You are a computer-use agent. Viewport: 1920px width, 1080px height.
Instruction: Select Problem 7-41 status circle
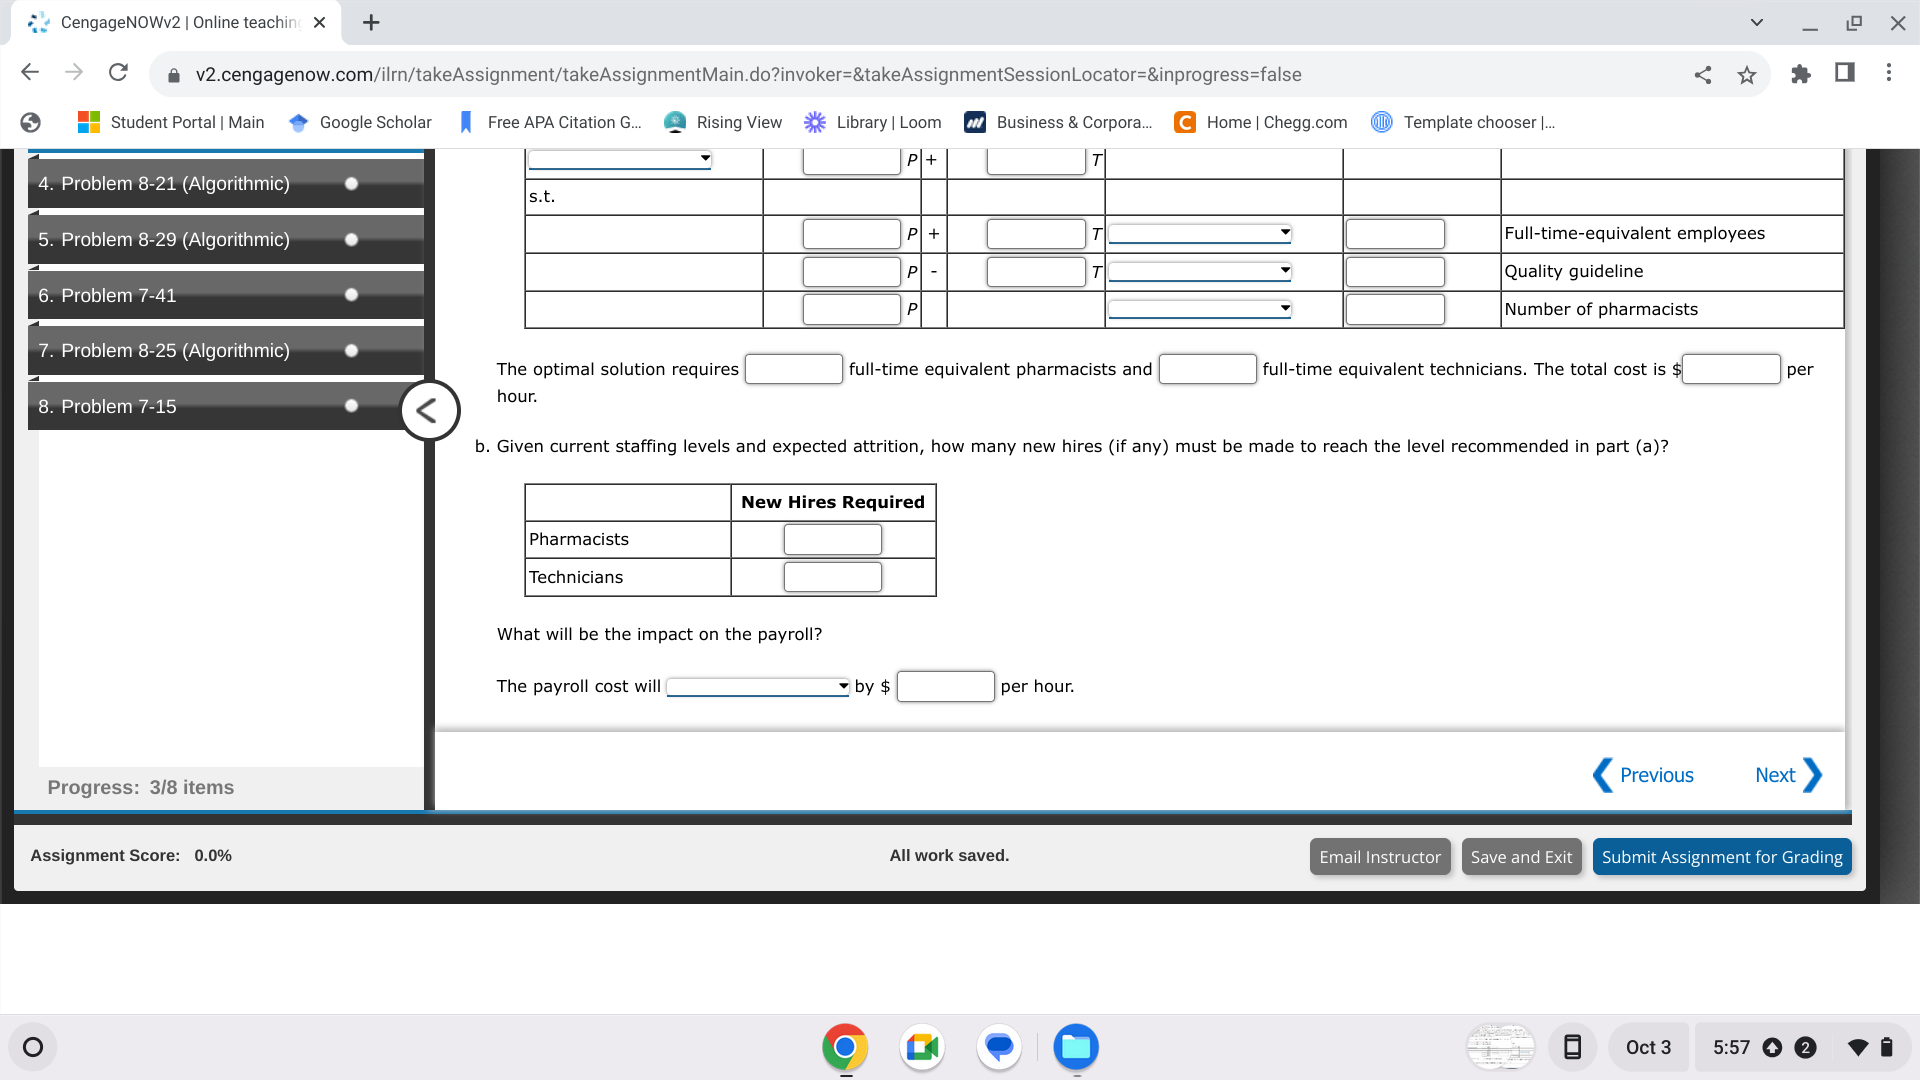point(351,295)
